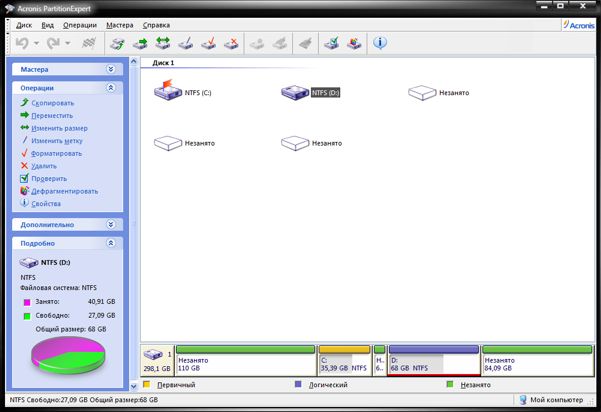This screenshot has height=412, width=601.
Task: Click the Дефрагментировать operation link
Action: (x=64, y=191)
